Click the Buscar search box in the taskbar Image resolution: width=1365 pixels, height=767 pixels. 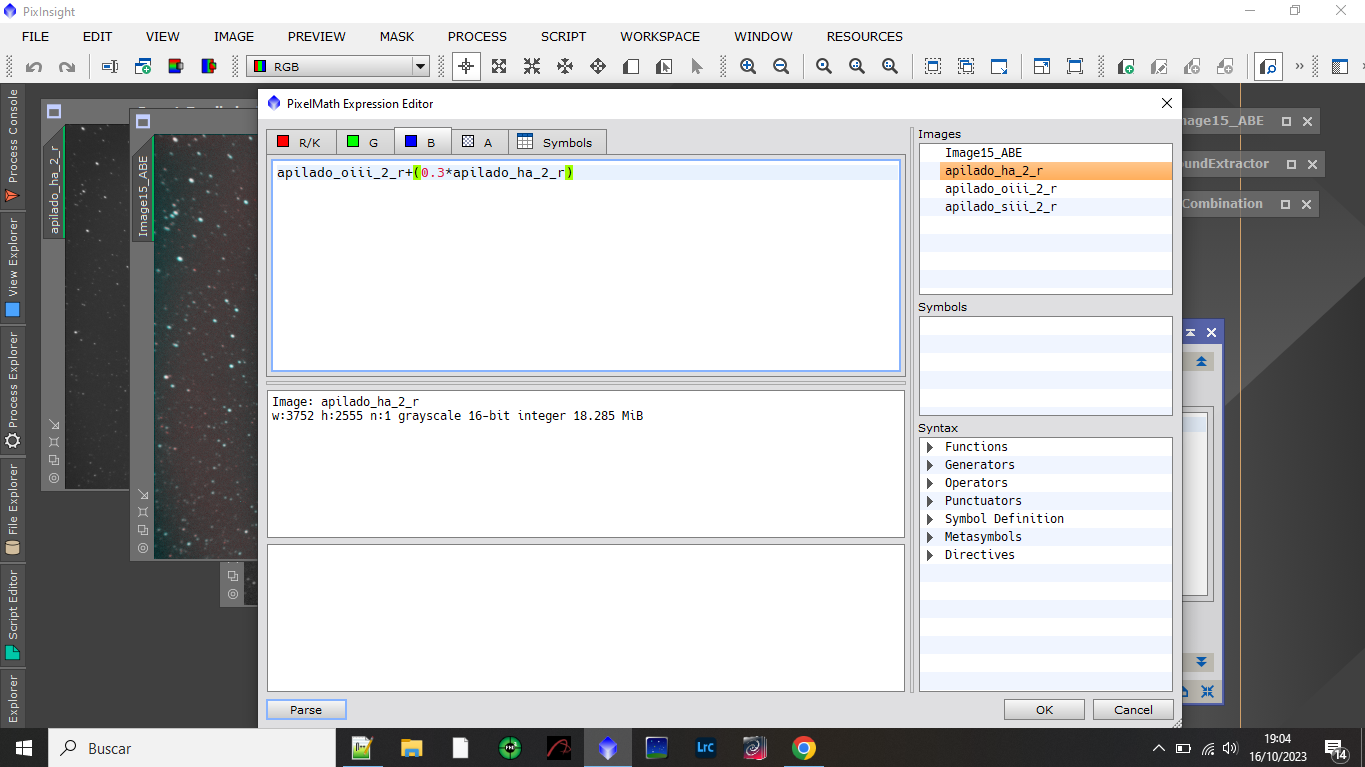(x=192, y=748)
